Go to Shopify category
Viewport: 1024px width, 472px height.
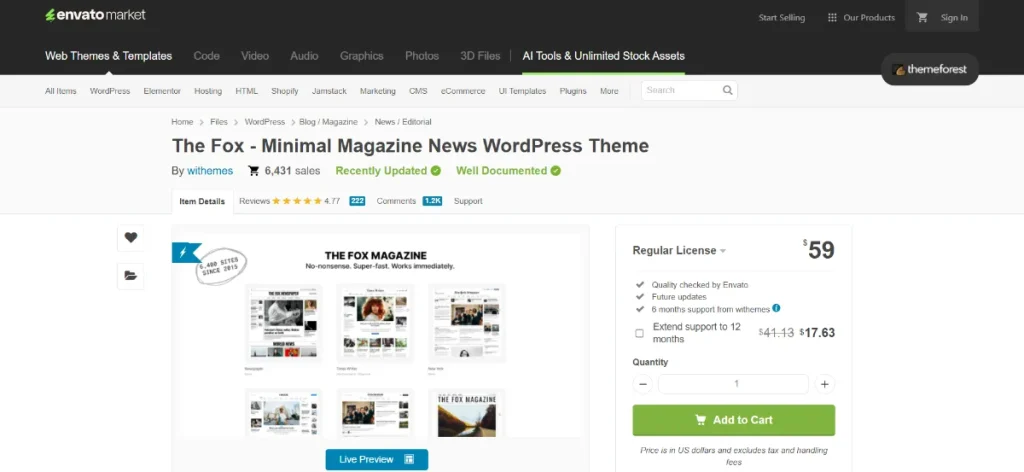pyautogui.click(x=285, y=91)
